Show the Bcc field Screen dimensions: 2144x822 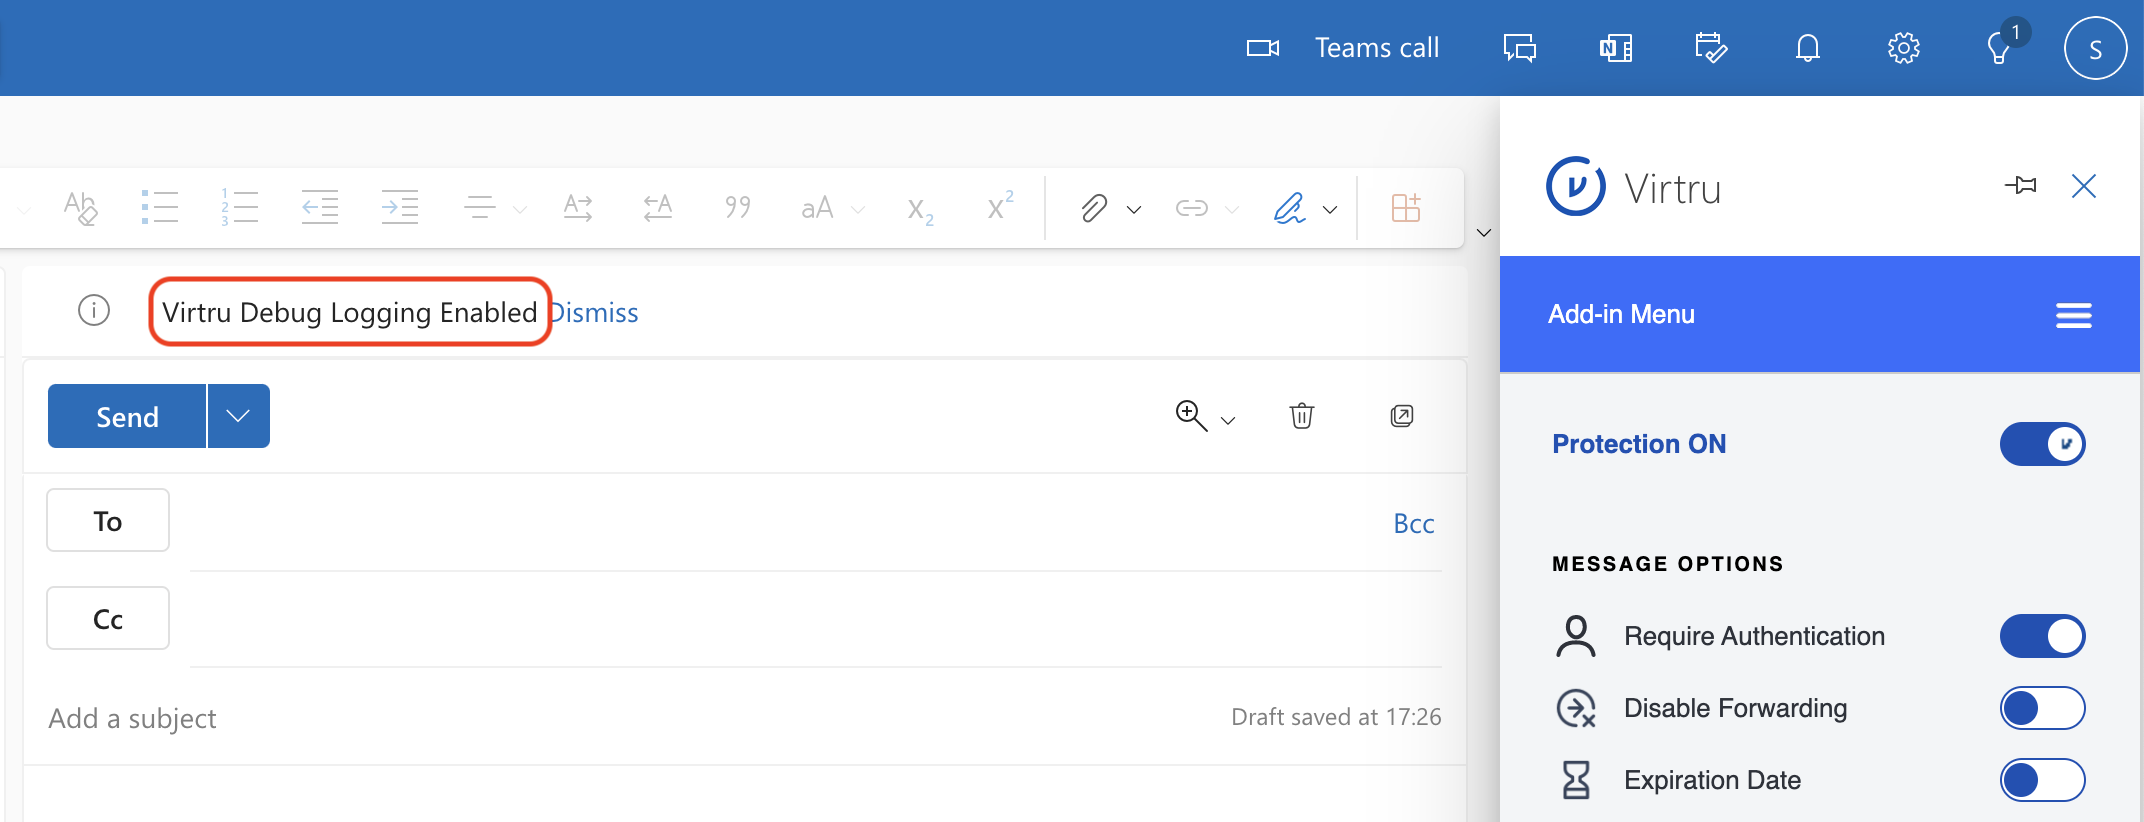coord(1413,523)
